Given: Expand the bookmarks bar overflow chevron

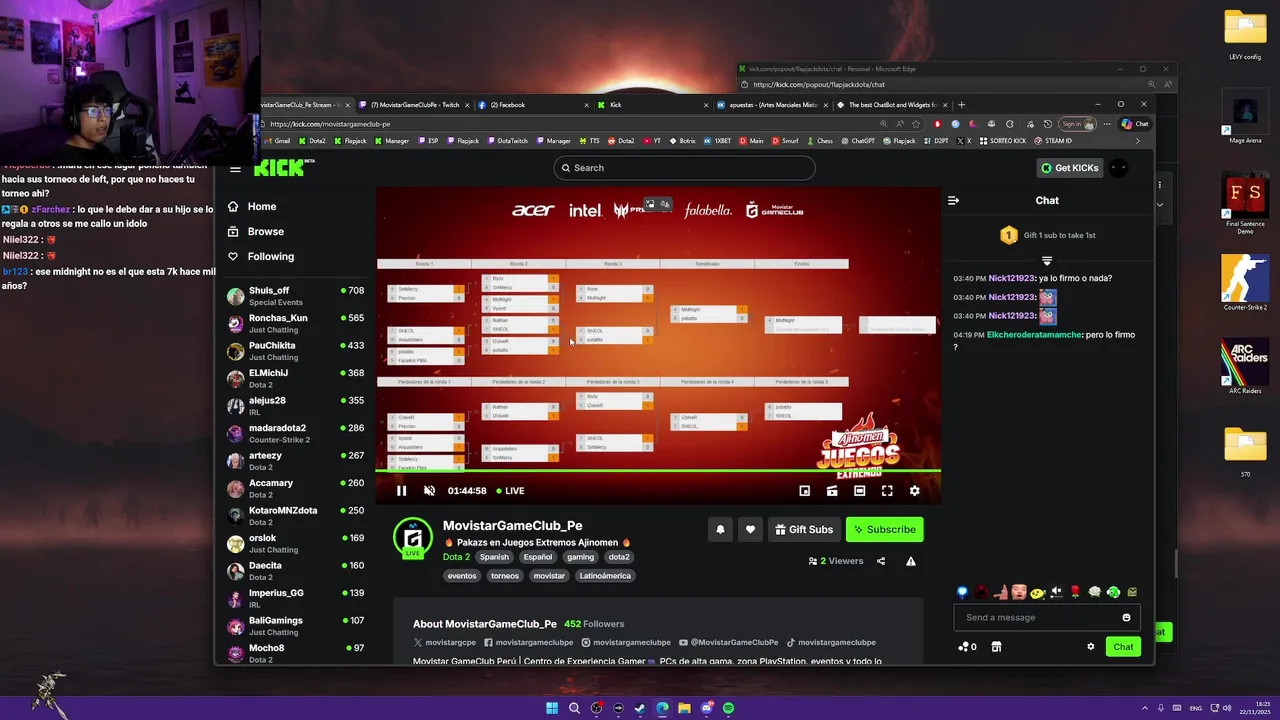Looking at the screenshot, I should pyautogui.click(x=1137, y=141).
